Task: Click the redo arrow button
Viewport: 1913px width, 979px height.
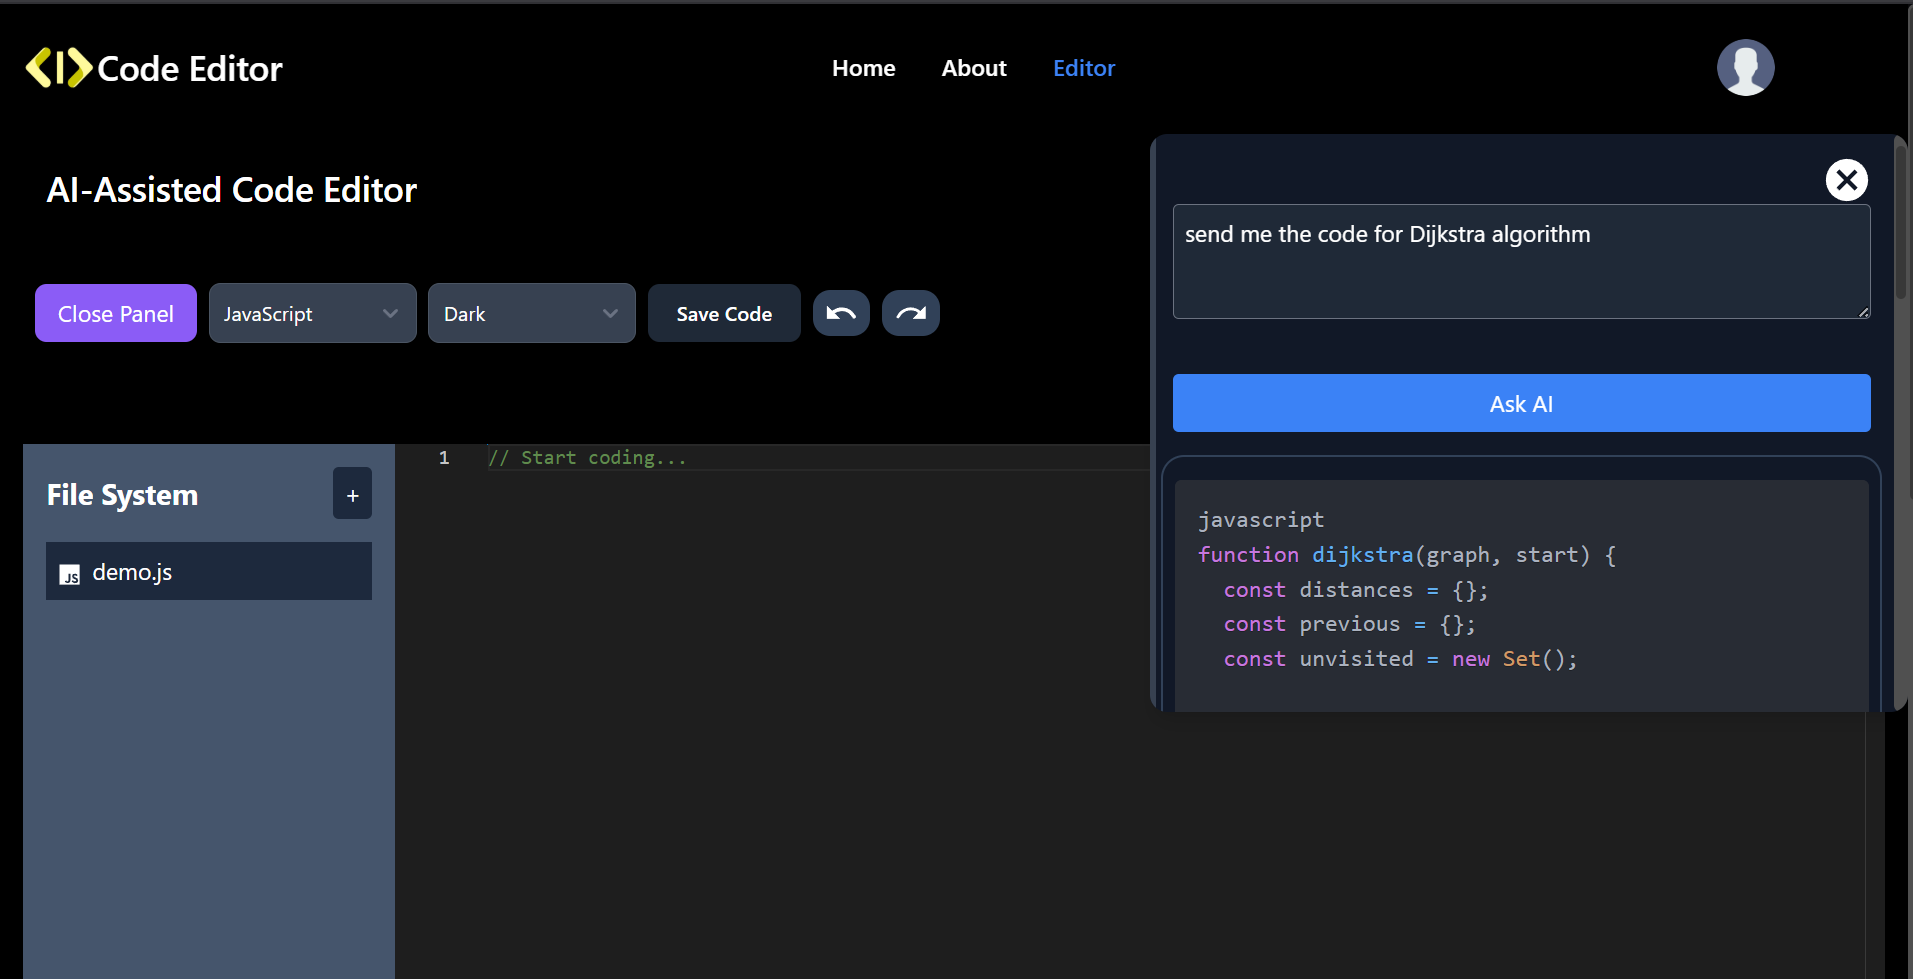Action: pos(910,314)
